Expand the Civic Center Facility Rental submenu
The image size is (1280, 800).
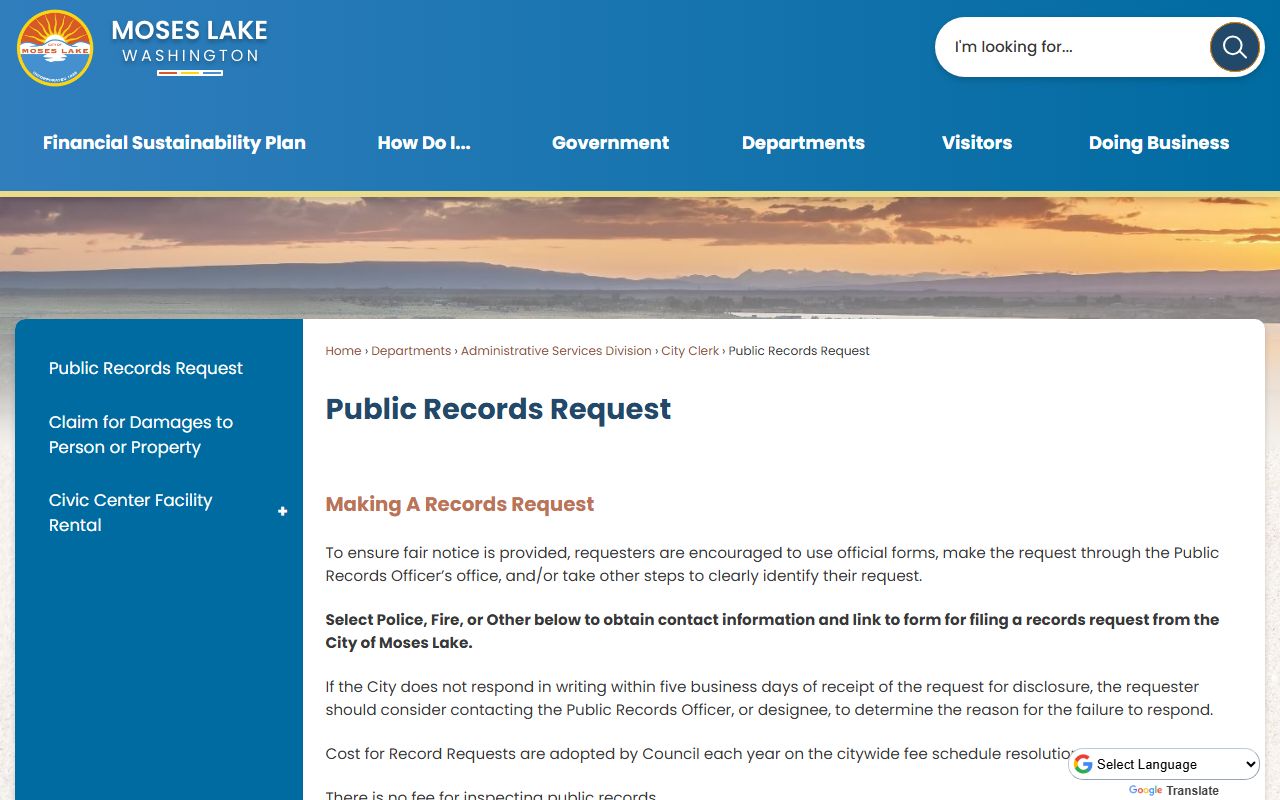click(x=282, y=512)
